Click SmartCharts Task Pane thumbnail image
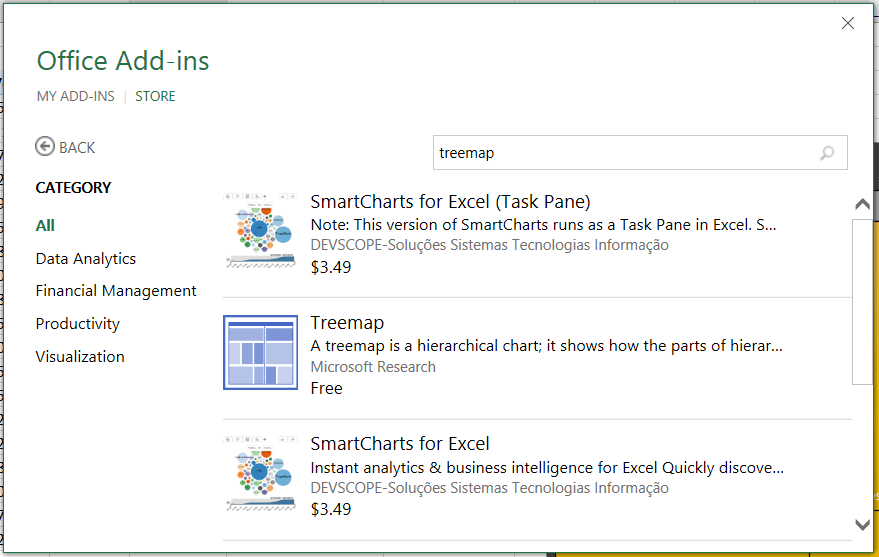The image size is (879, 557). pyautogui.click(x=260, y=231)
